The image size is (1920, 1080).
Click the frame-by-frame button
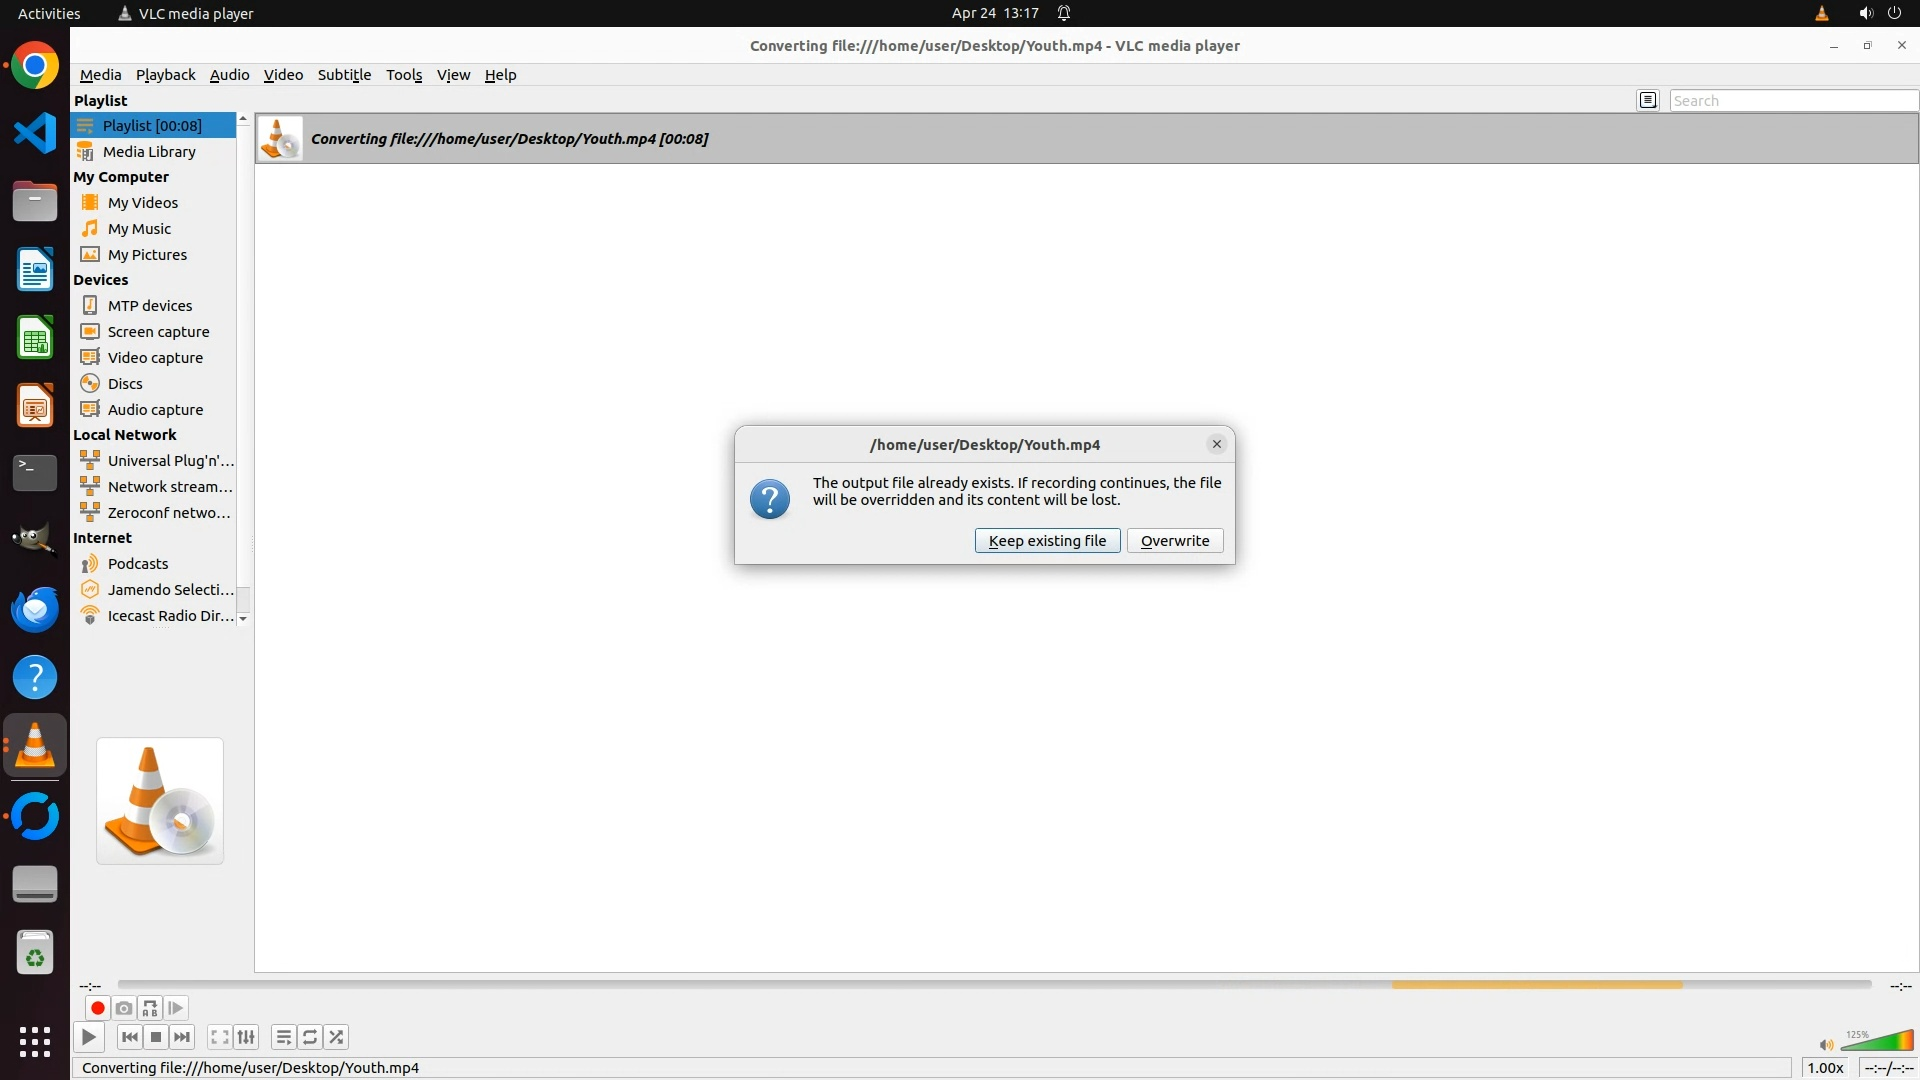click(x=176, y=1008)
